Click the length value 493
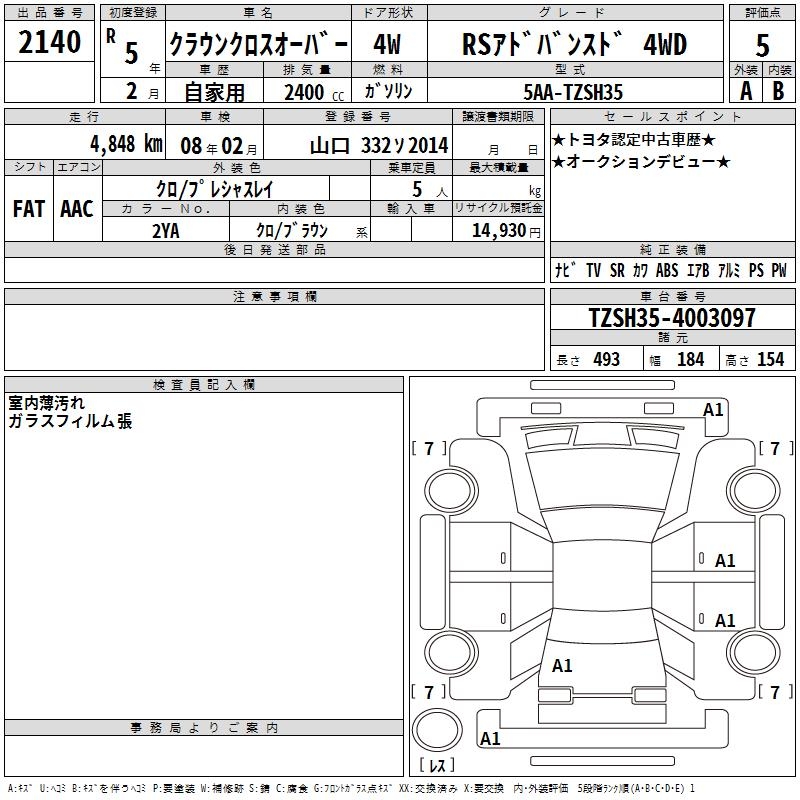The image size is (800, 800). pyautogui.click(x=607, y=359)
